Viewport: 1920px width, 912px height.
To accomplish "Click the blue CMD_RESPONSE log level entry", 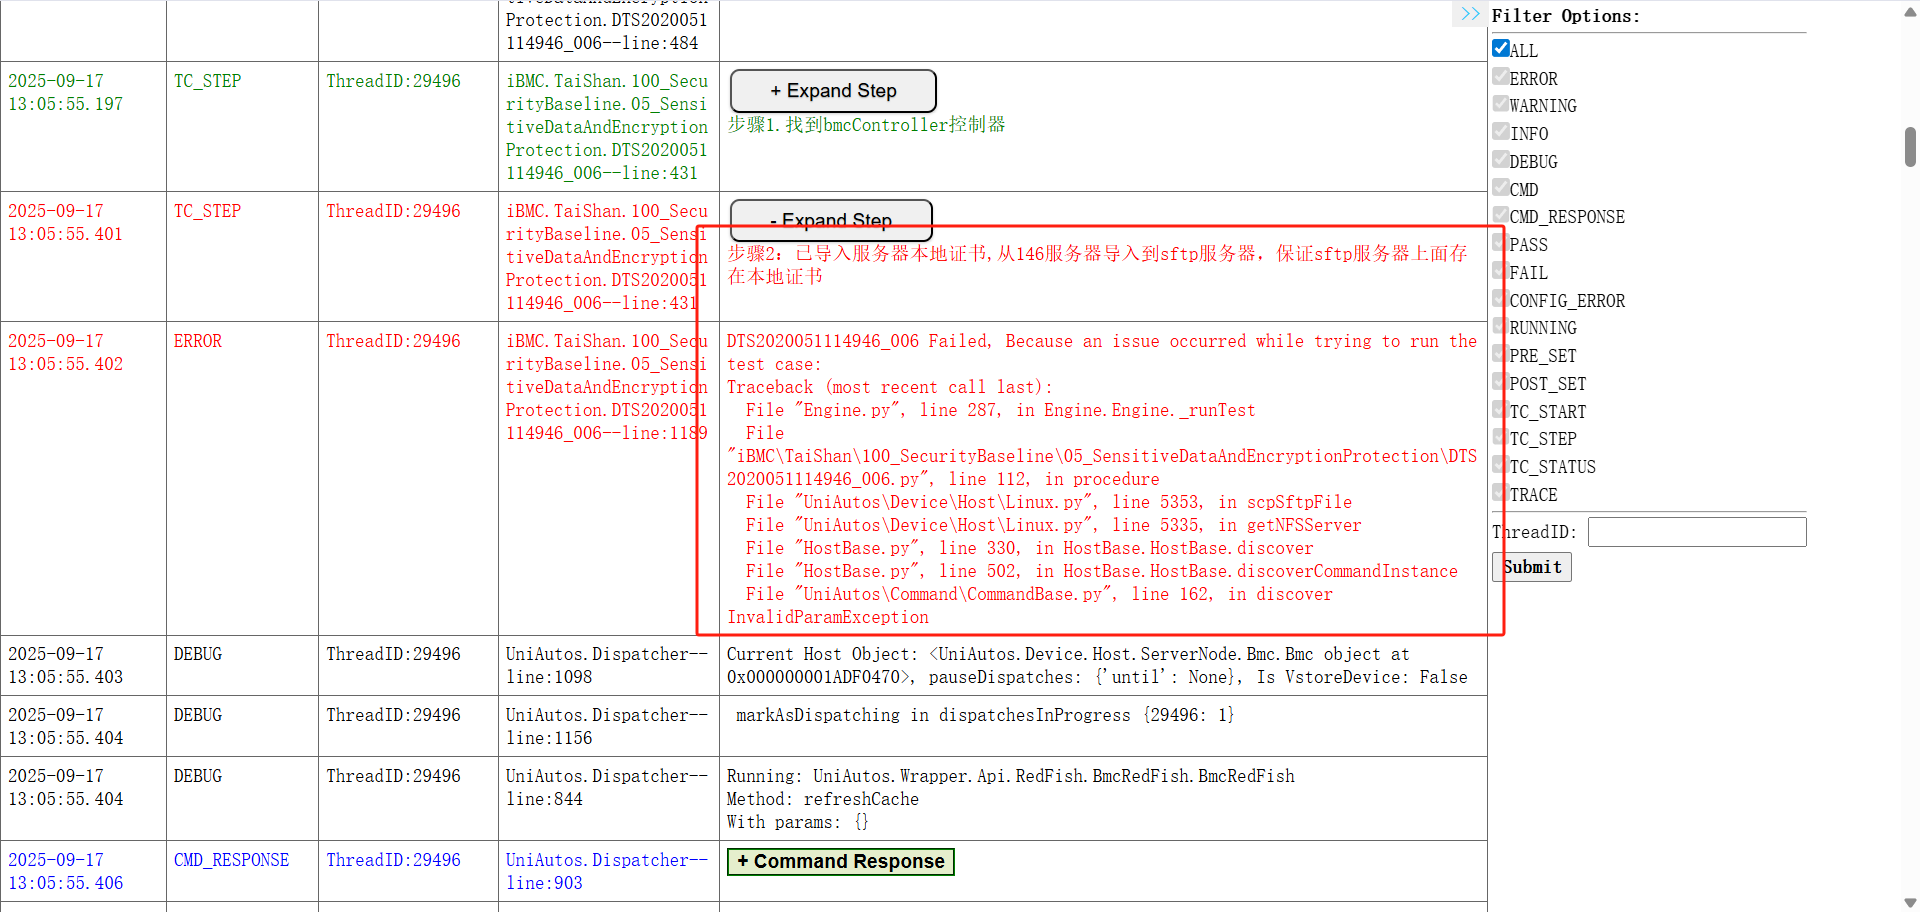I will point(231,860).
